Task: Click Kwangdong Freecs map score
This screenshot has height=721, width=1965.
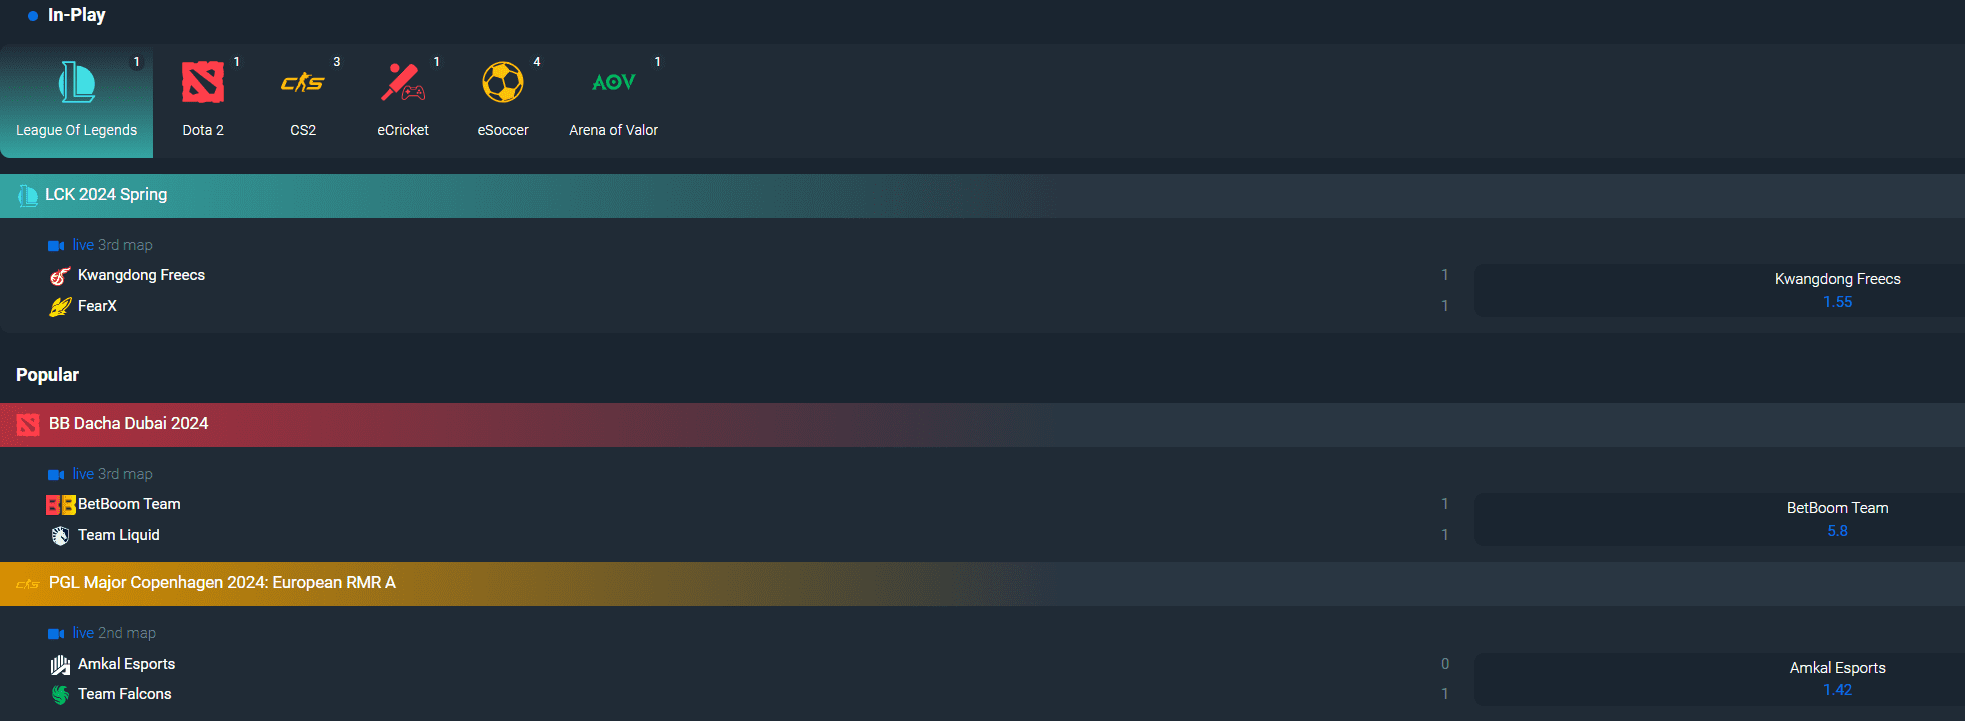Action: pos(1445,275)
